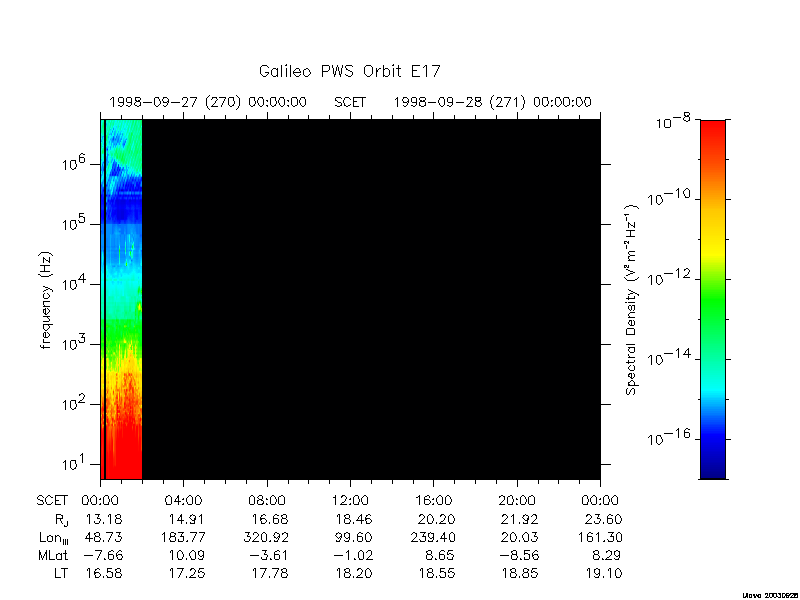The image size is (800, 600).
Task: Click the MLat value '-7.66'
Action: (x=102, y=556)
